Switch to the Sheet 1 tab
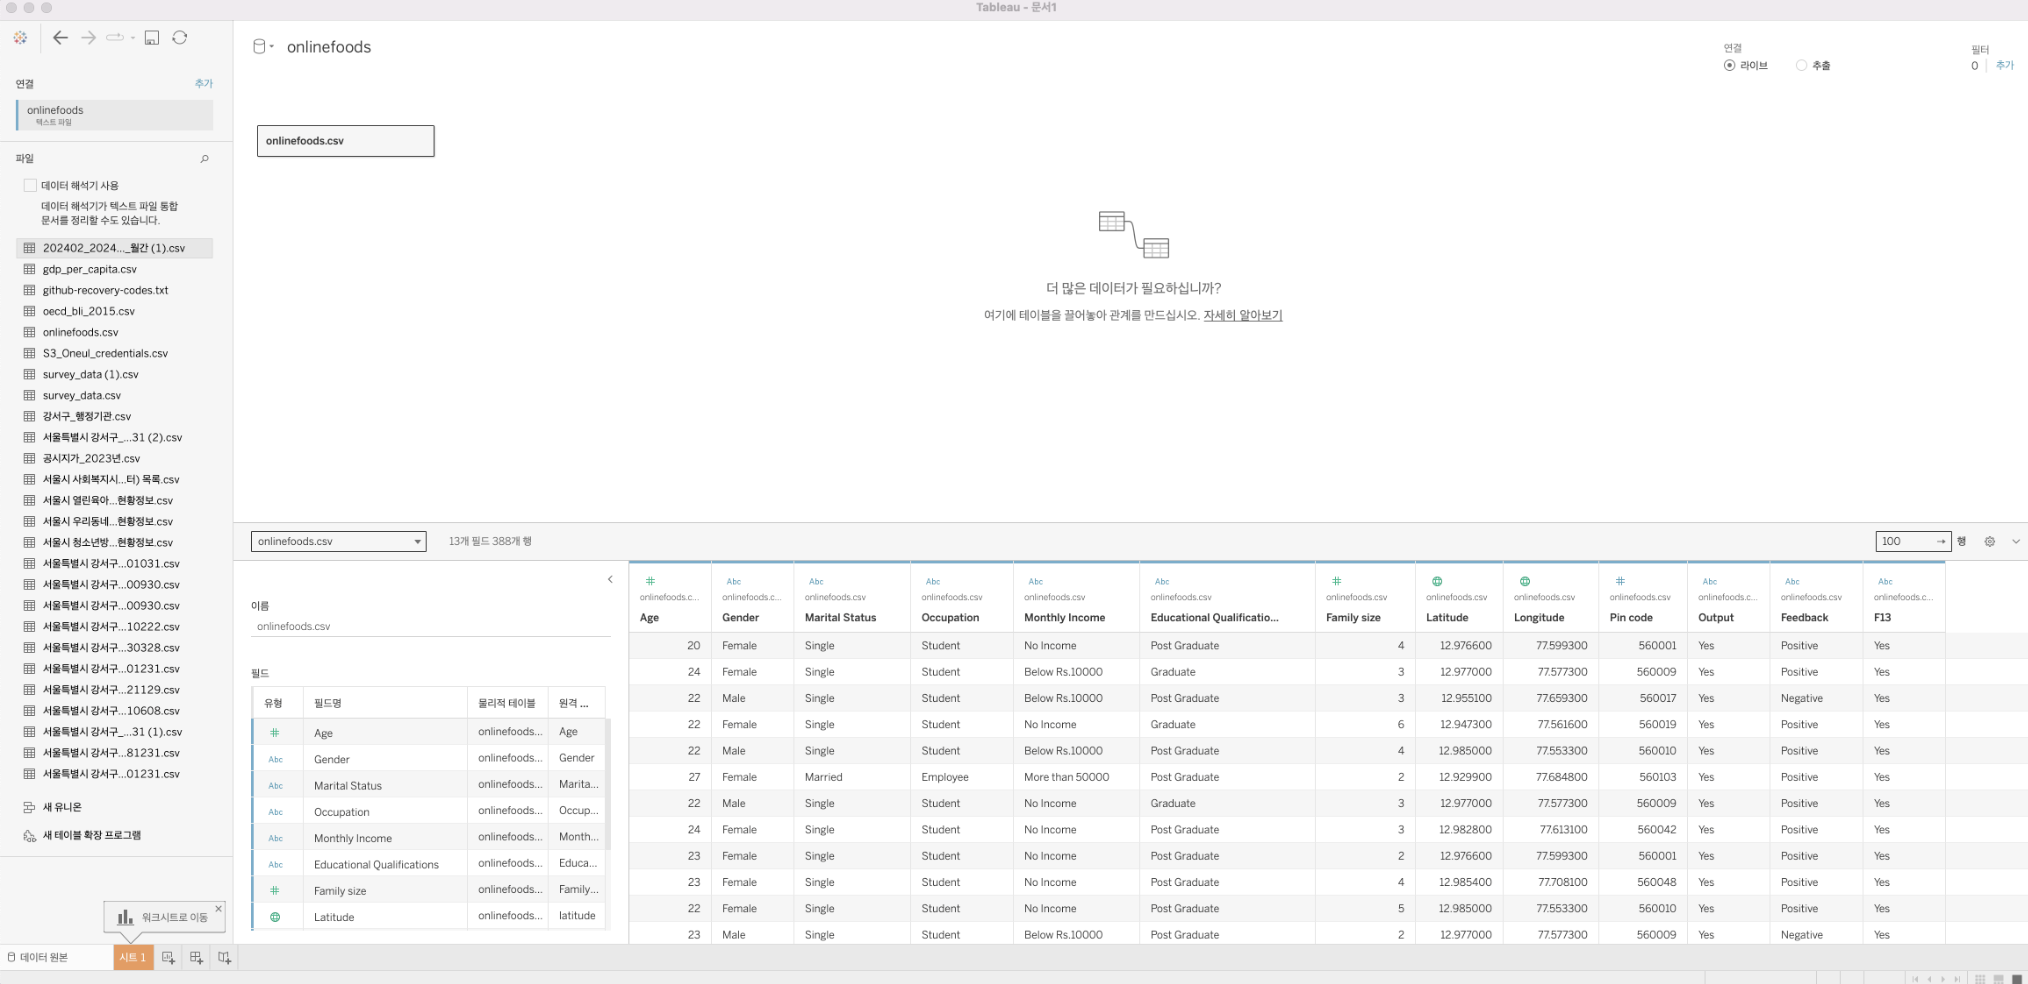This screenshot has height=984, width=2028. 133,957
